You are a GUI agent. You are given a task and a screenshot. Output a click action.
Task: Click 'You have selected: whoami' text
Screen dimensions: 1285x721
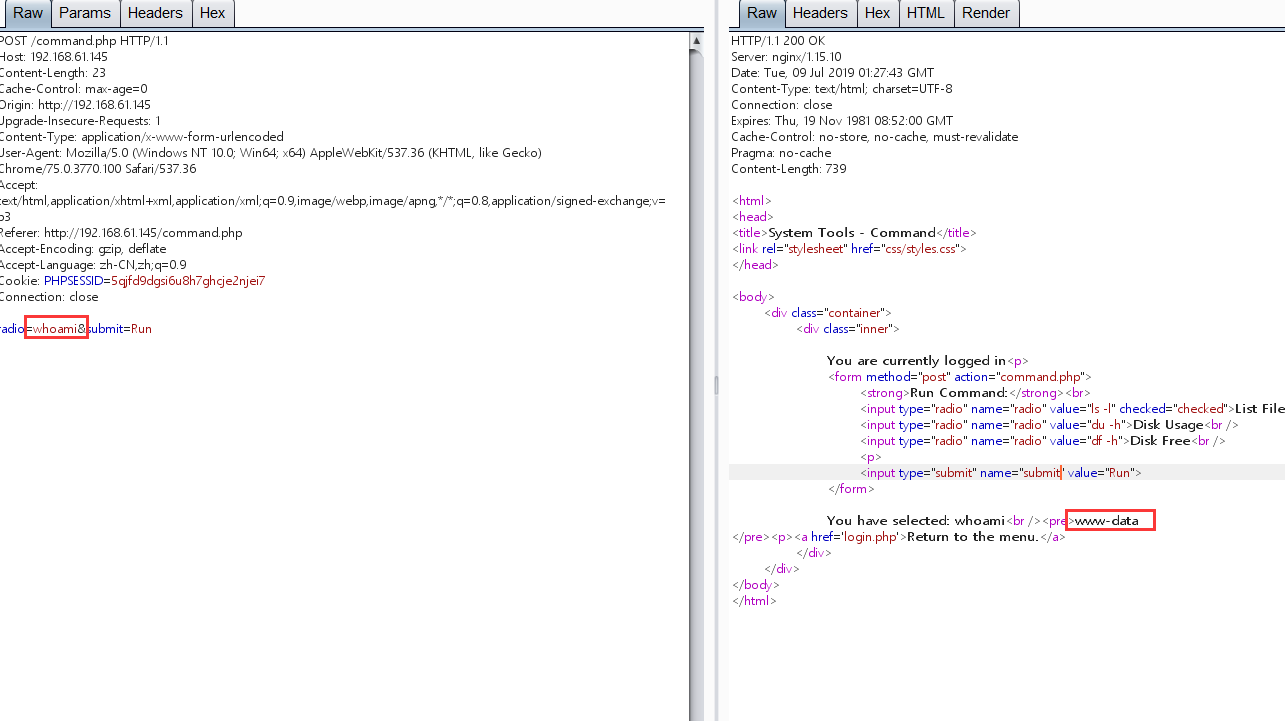pyautogui.click(x=916, y=521)
